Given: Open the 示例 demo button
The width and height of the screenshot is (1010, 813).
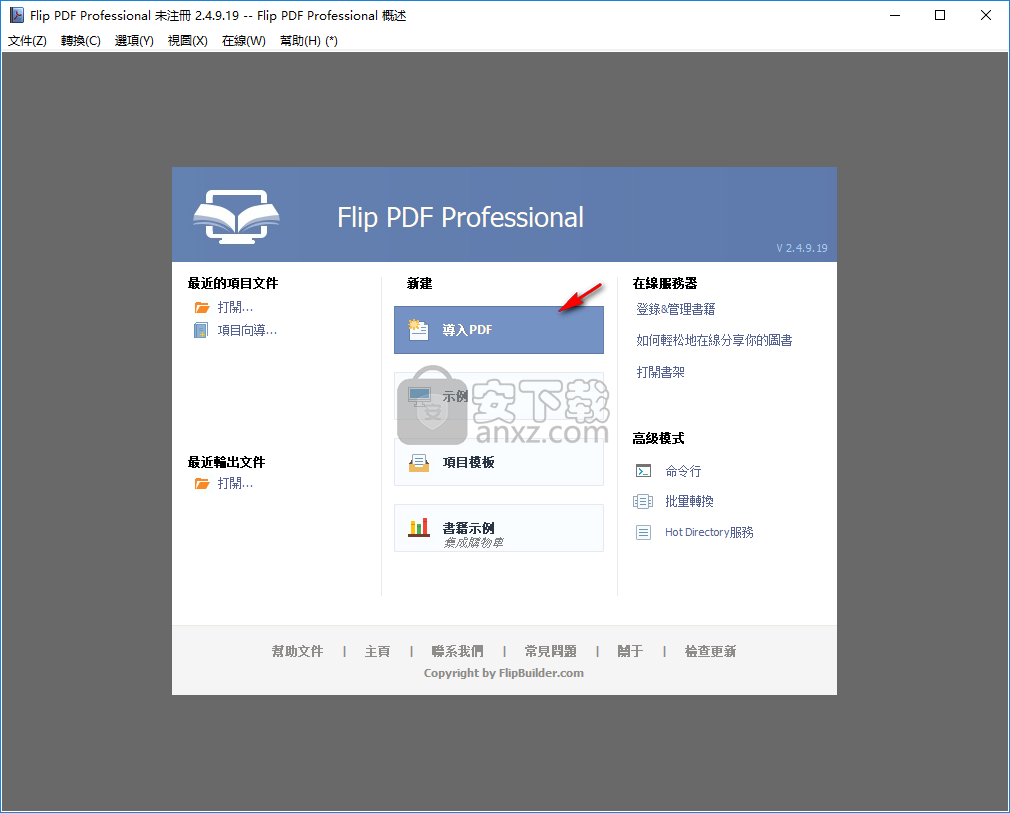Looking at the screenshot, I should [499, 396].
